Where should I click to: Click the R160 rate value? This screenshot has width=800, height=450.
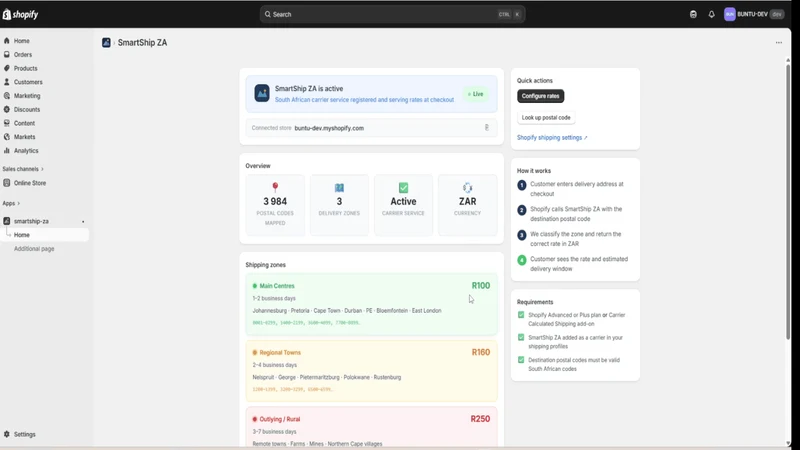(x=481, y=352)
